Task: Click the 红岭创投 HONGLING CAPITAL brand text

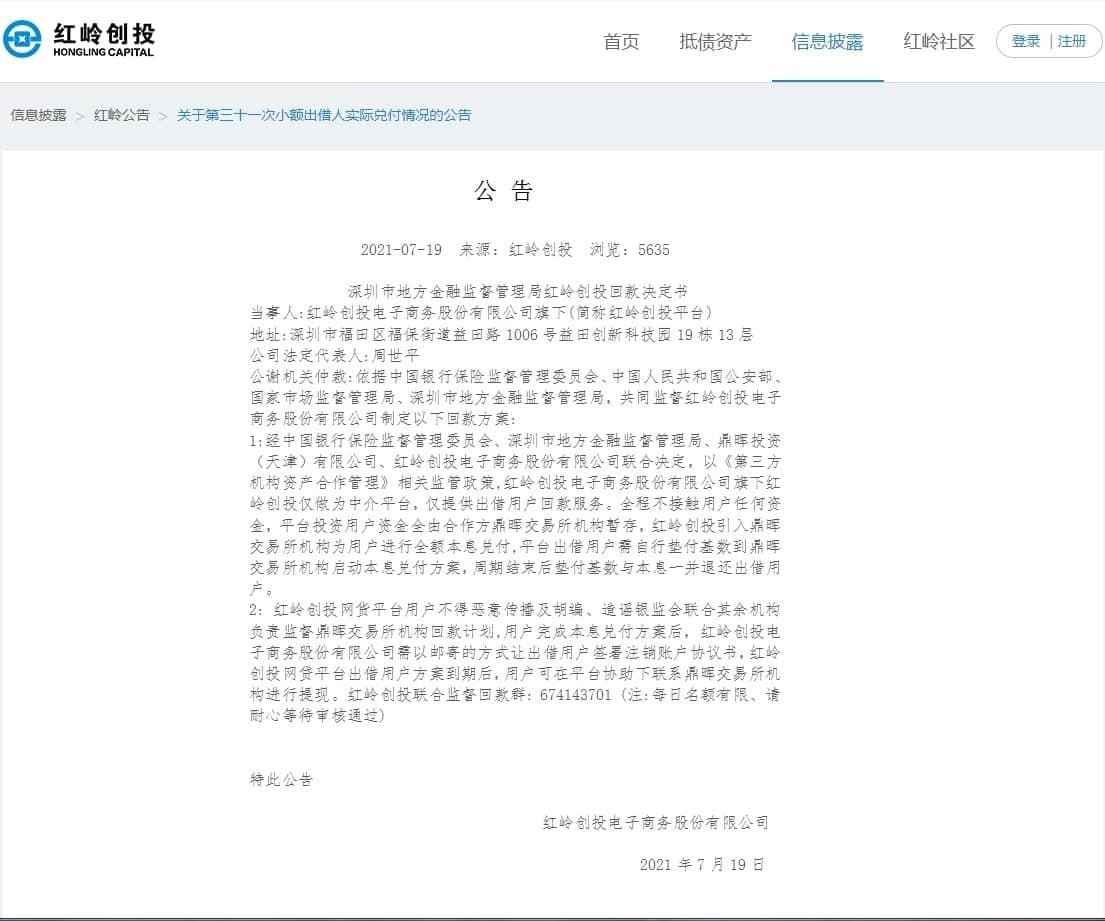Action: (104, 39)
